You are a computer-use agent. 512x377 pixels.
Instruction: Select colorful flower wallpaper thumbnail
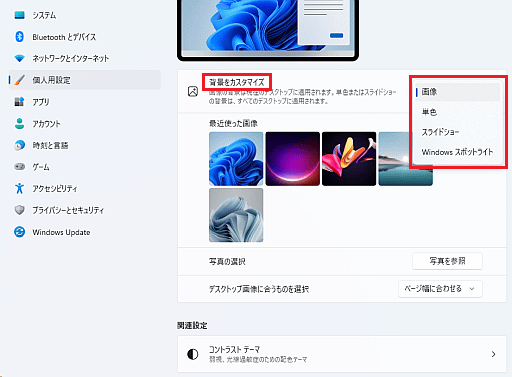[349, 159]
